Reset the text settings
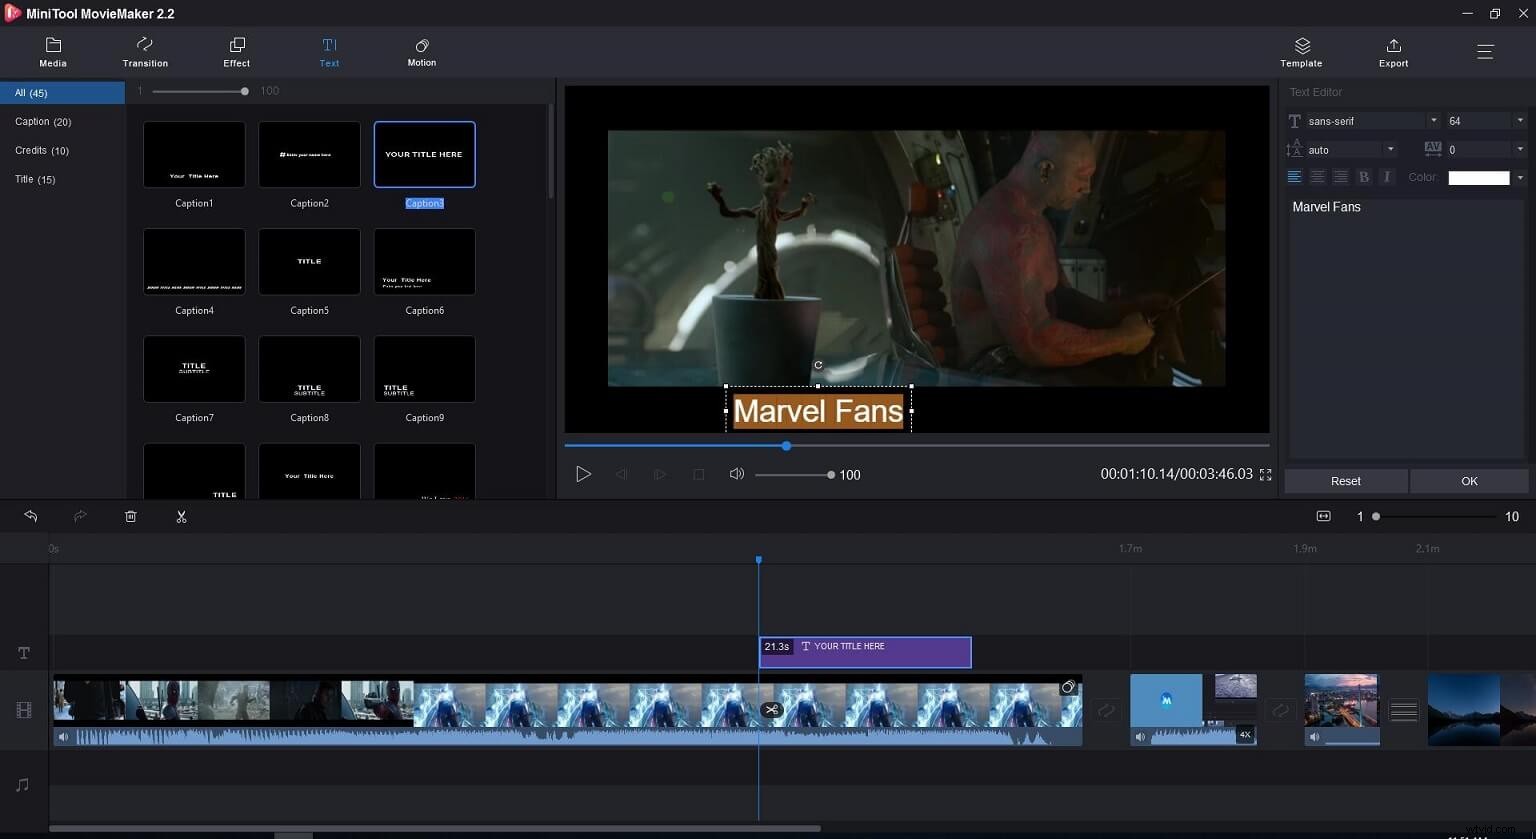The width and height of the screenshot is (1536, 839). [1345, 481]
